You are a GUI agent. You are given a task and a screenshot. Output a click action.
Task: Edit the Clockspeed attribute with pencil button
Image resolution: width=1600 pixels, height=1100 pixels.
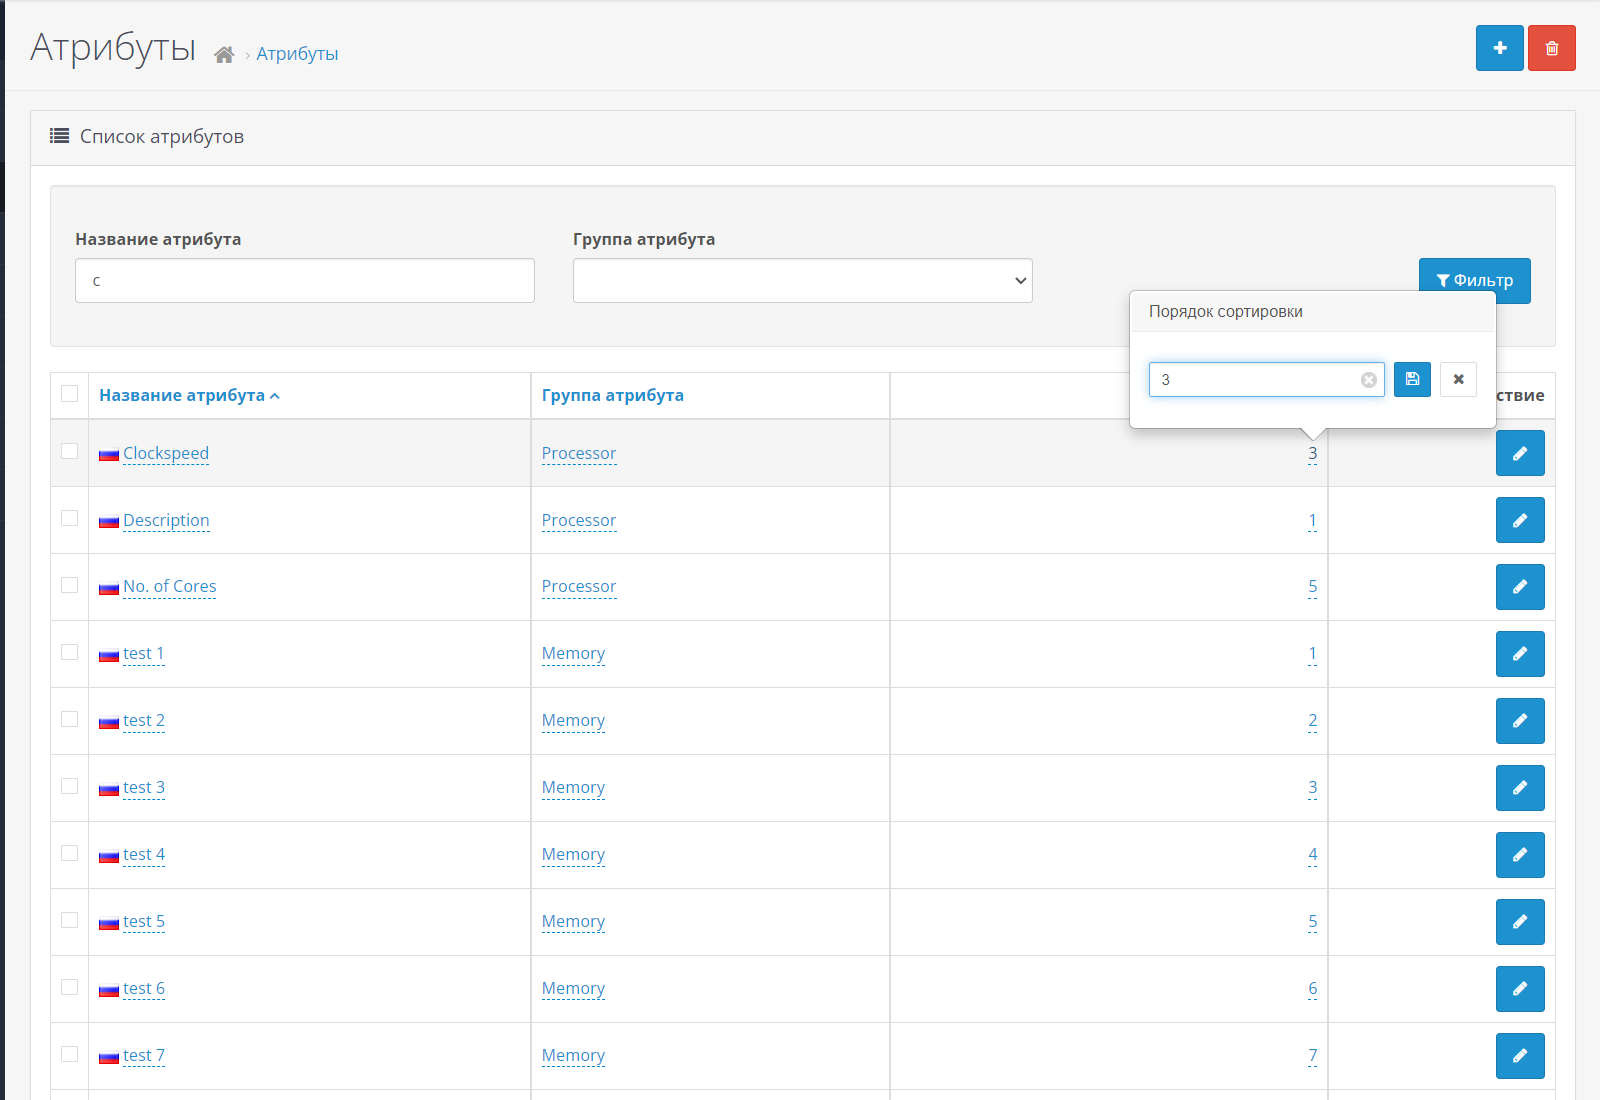tap(1520, 453)
